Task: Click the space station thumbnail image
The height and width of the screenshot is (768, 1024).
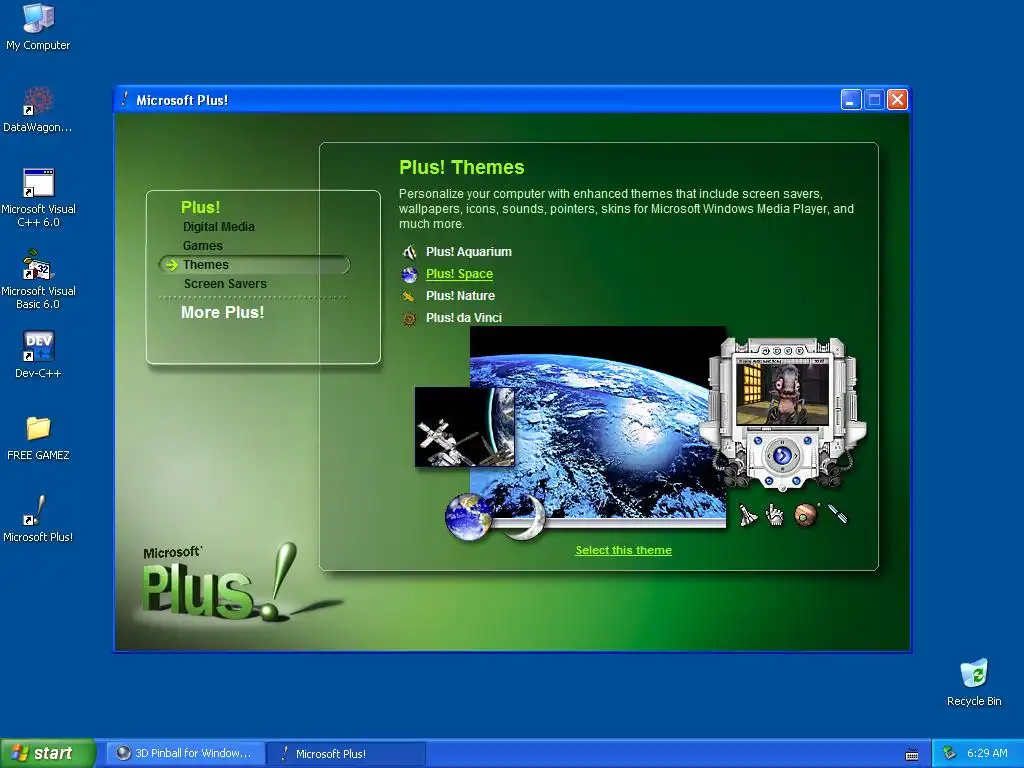Action: [x=465, y=427]
